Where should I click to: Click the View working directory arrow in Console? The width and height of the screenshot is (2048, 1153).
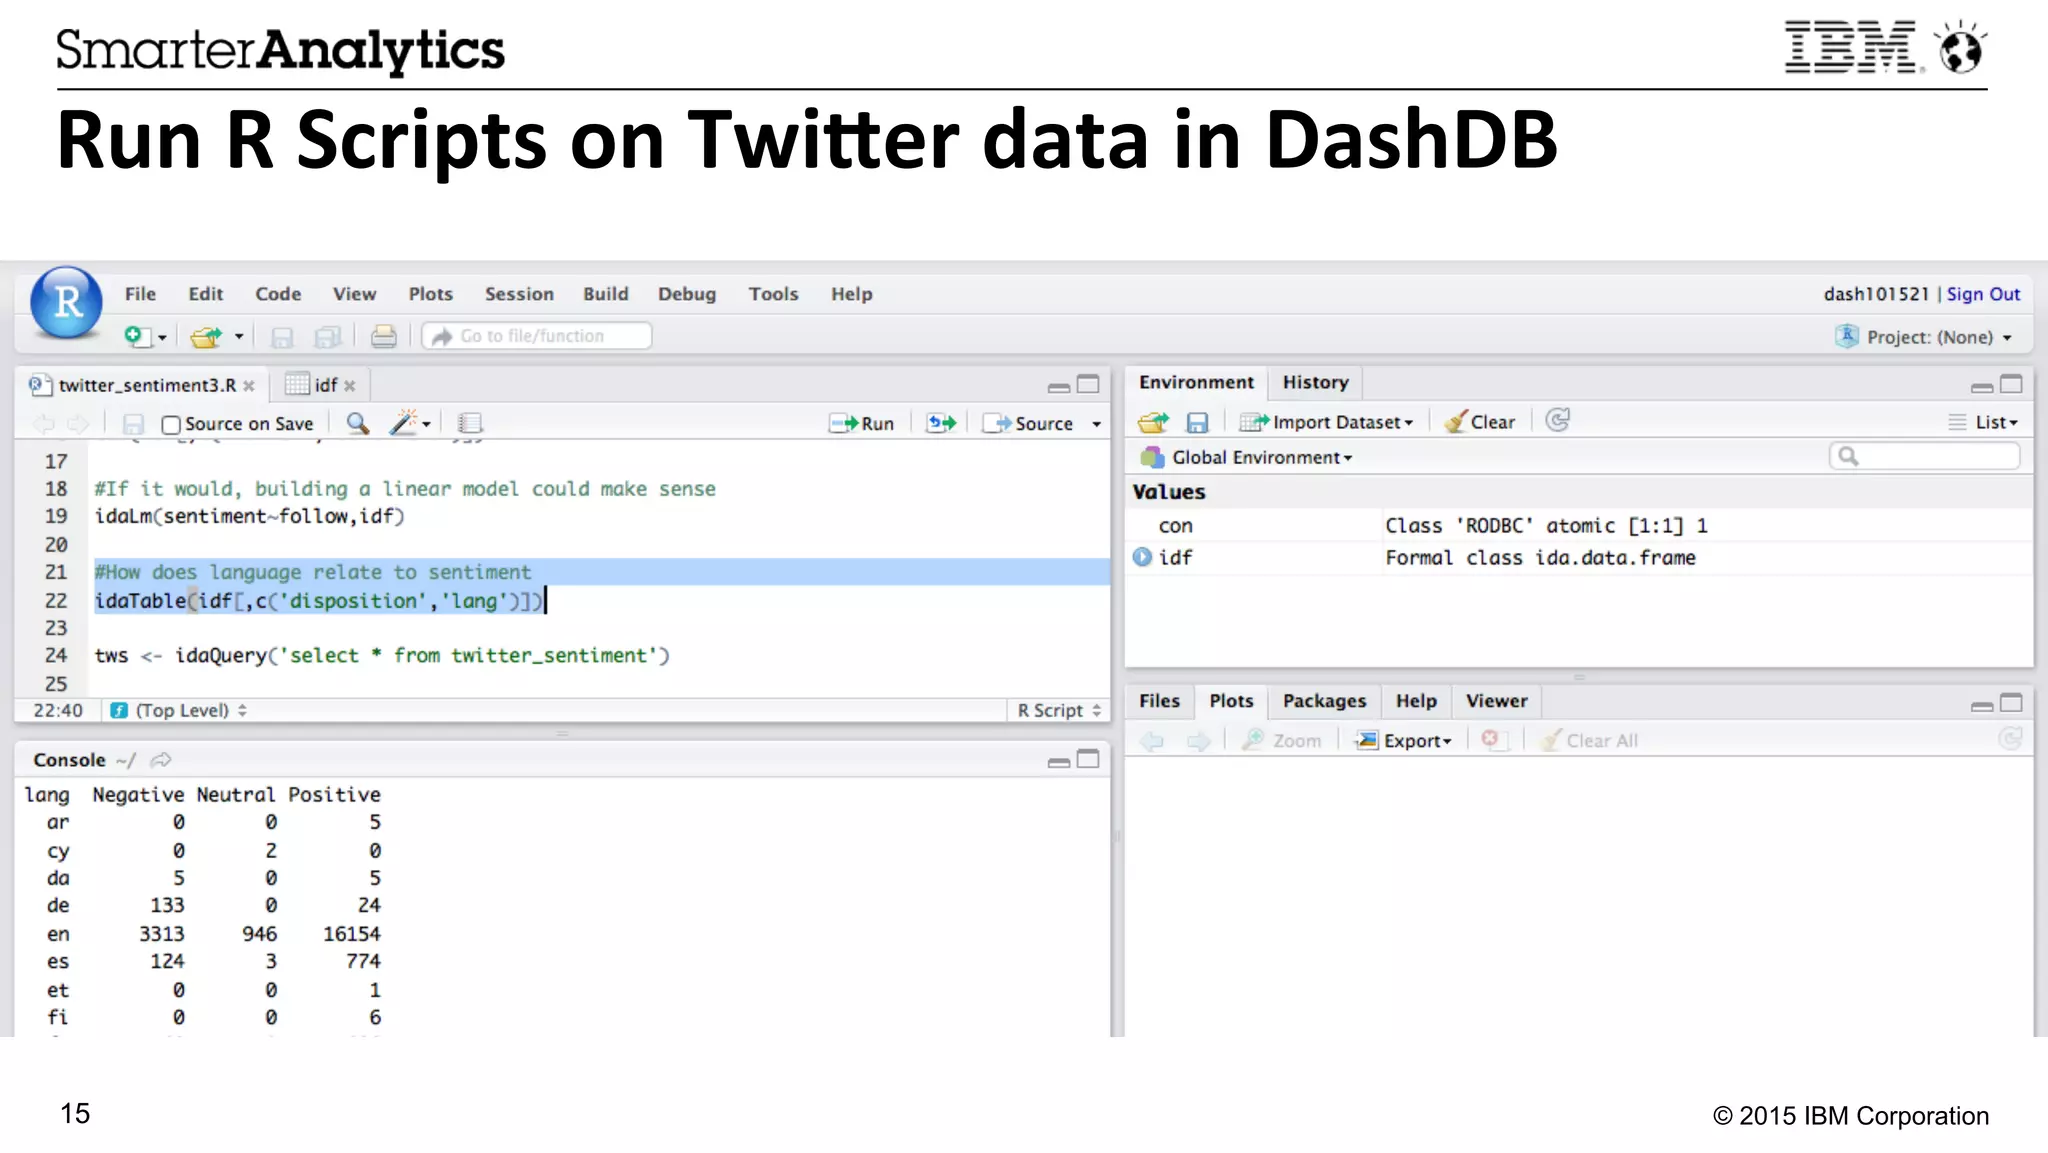tap(161, 760)
